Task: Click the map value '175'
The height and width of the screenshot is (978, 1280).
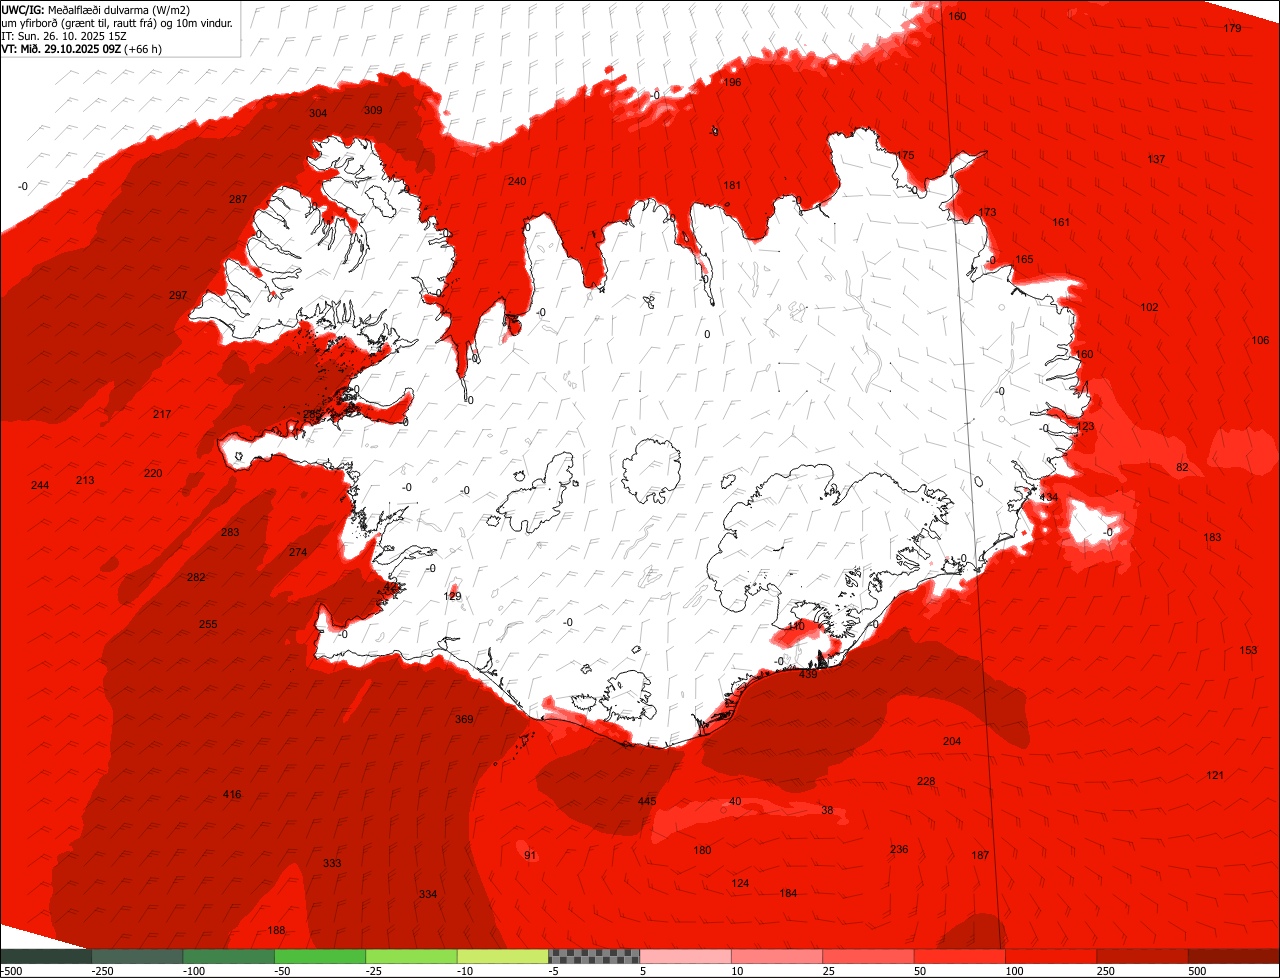Action: pos(905,155)
